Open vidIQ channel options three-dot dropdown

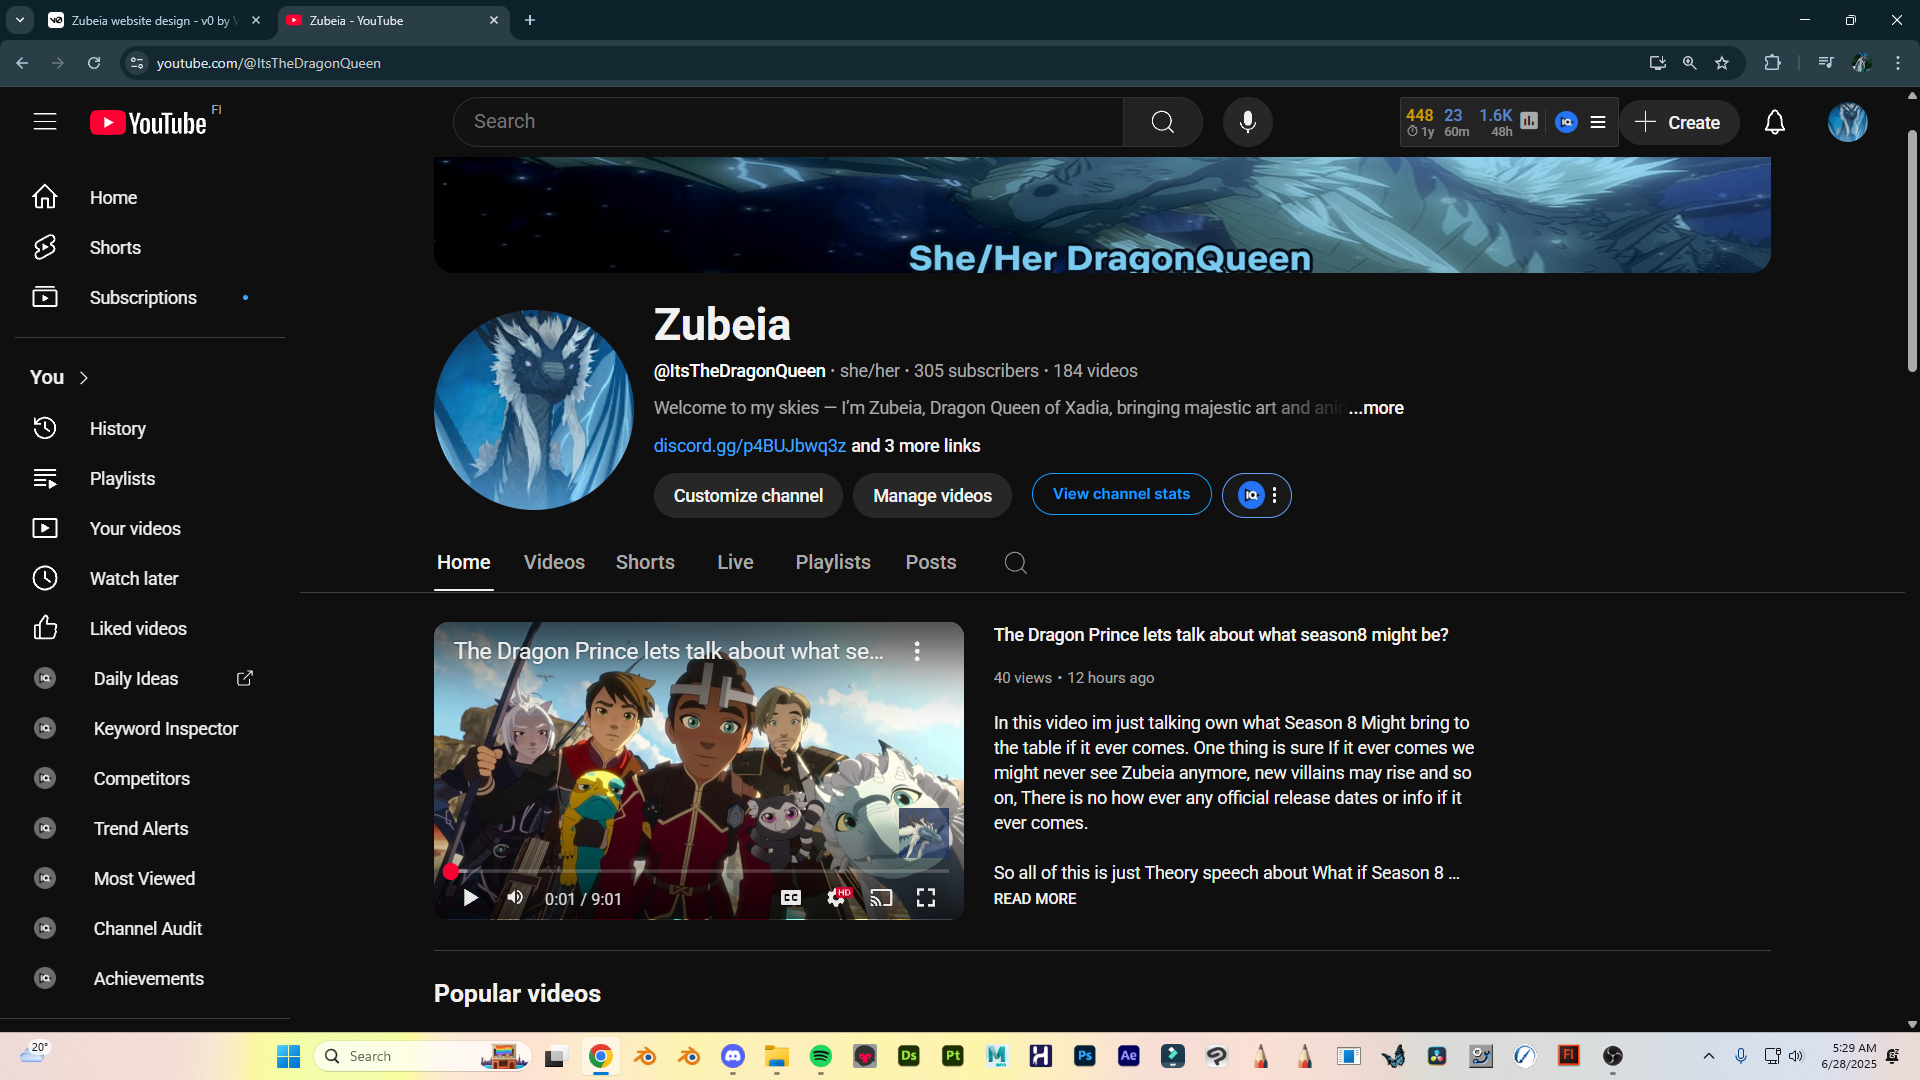coord(1274,495)
